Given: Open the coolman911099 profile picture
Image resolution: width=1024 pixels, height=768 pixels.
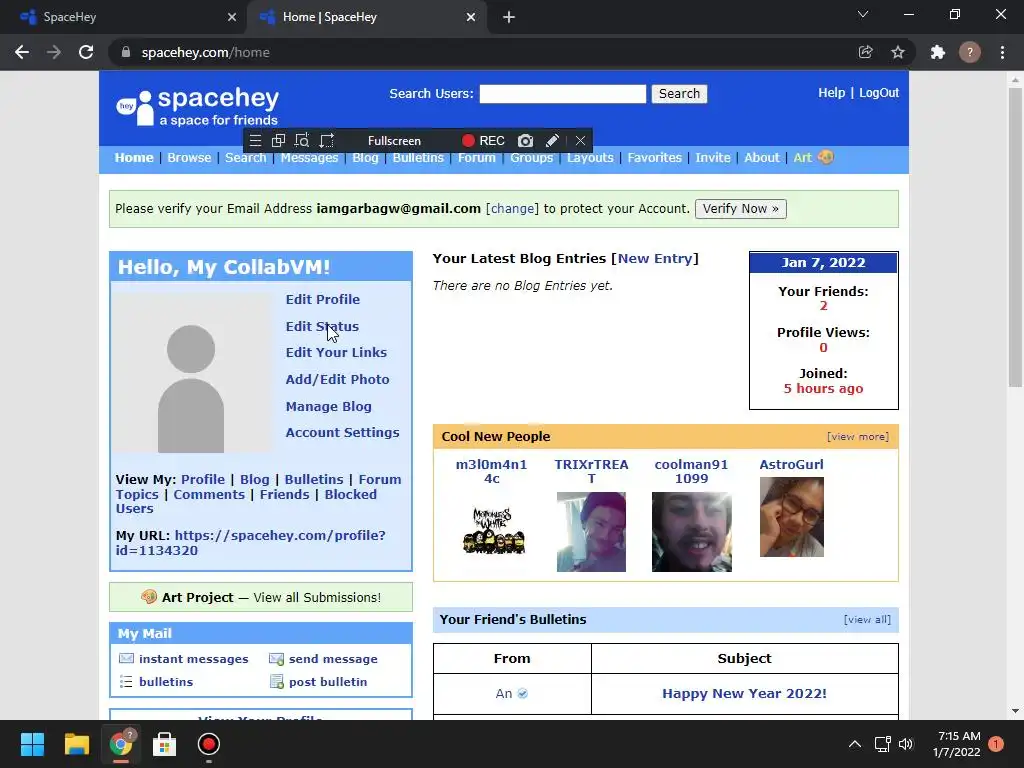Looking at the screenshot, I should click(x=692, y=532).
